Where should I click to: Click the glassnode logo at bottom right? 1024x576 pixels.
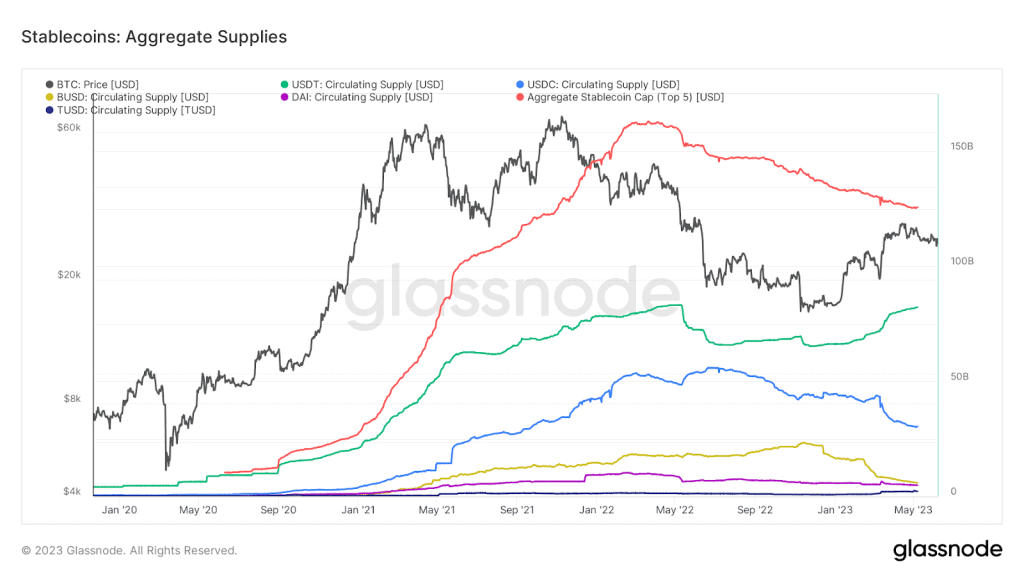[x=946, y=549]
